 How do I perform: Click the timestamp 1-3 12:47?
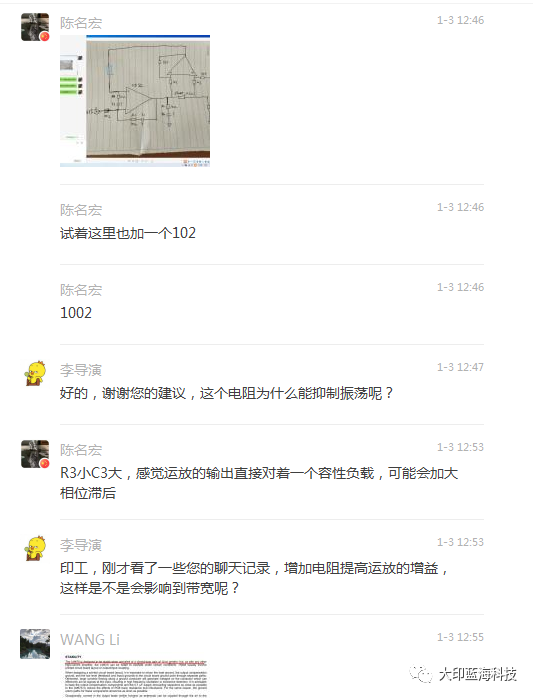460,367
